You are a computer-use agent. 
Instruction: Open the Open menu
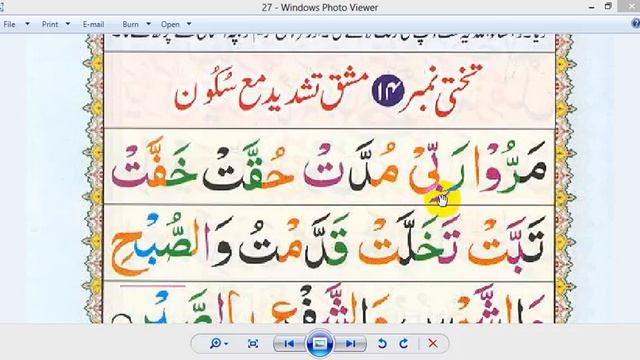click(170, 24)
